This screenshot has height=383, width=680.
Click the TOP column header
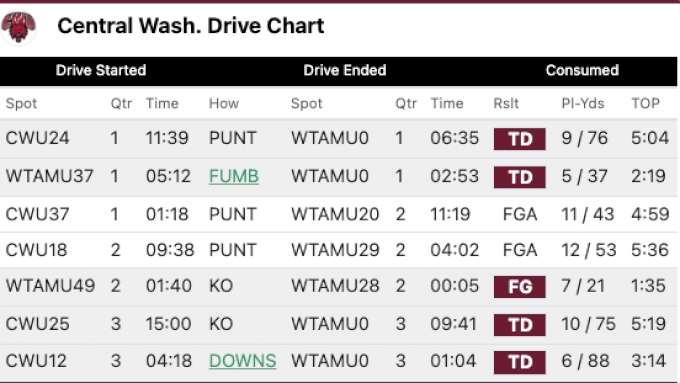645,103
